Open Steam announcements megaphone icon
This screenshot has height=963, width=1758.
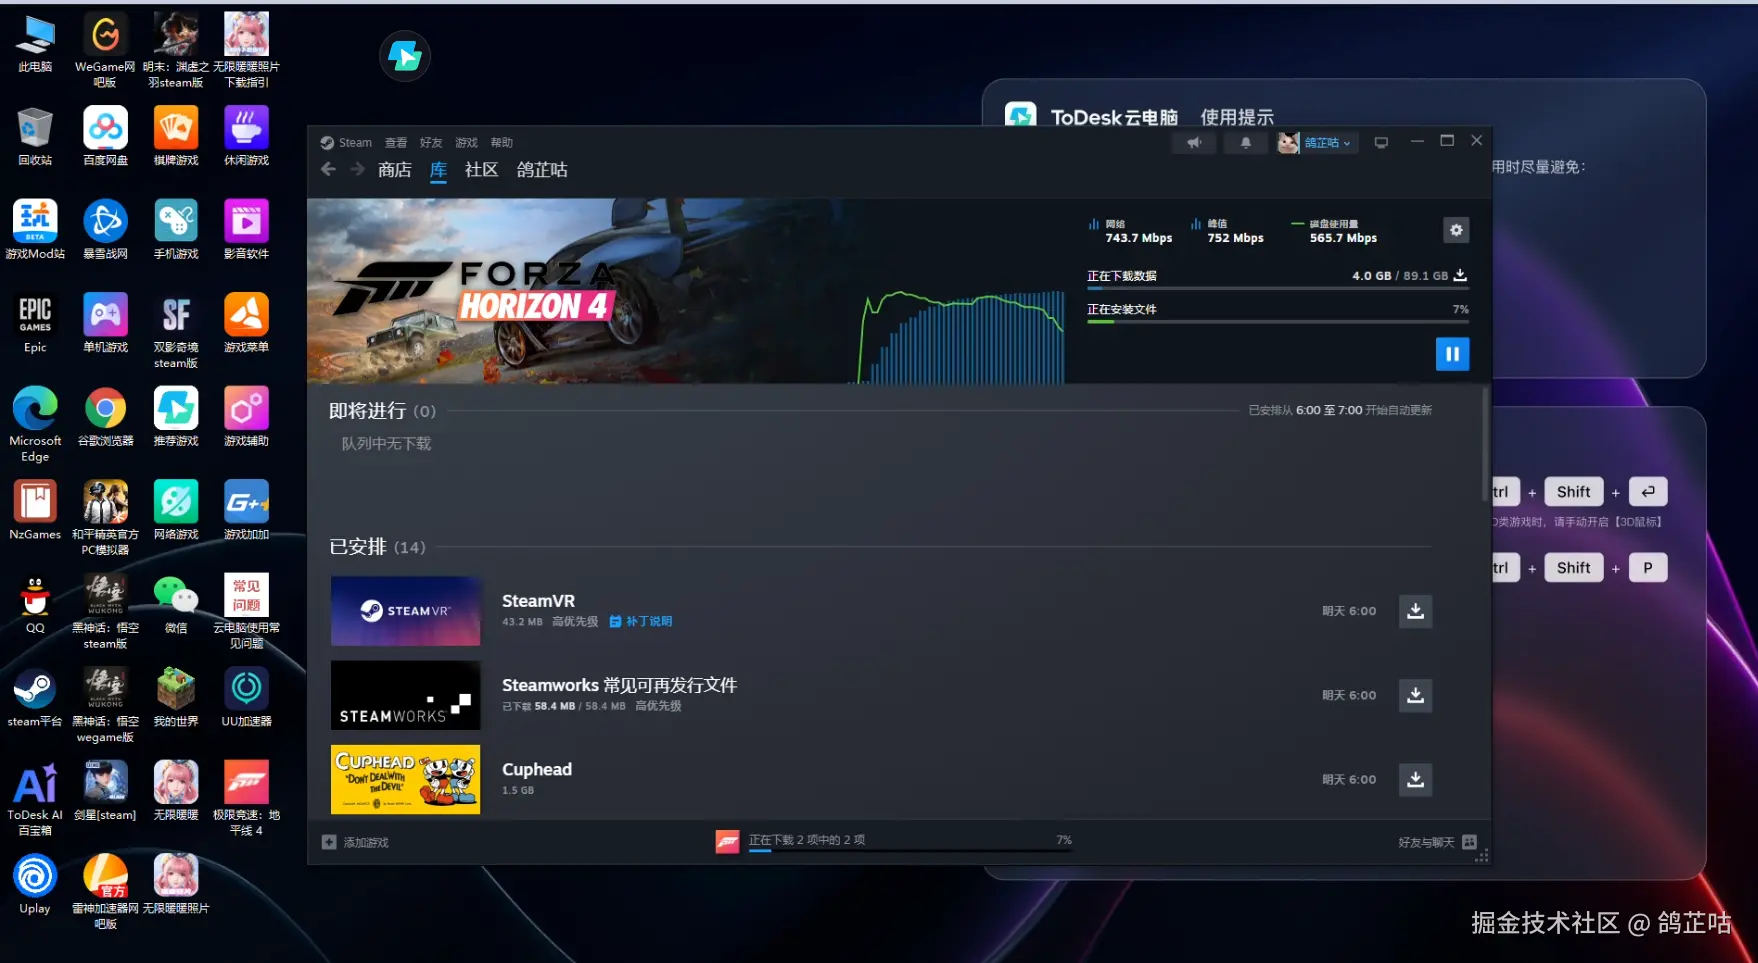(1194, 143)
